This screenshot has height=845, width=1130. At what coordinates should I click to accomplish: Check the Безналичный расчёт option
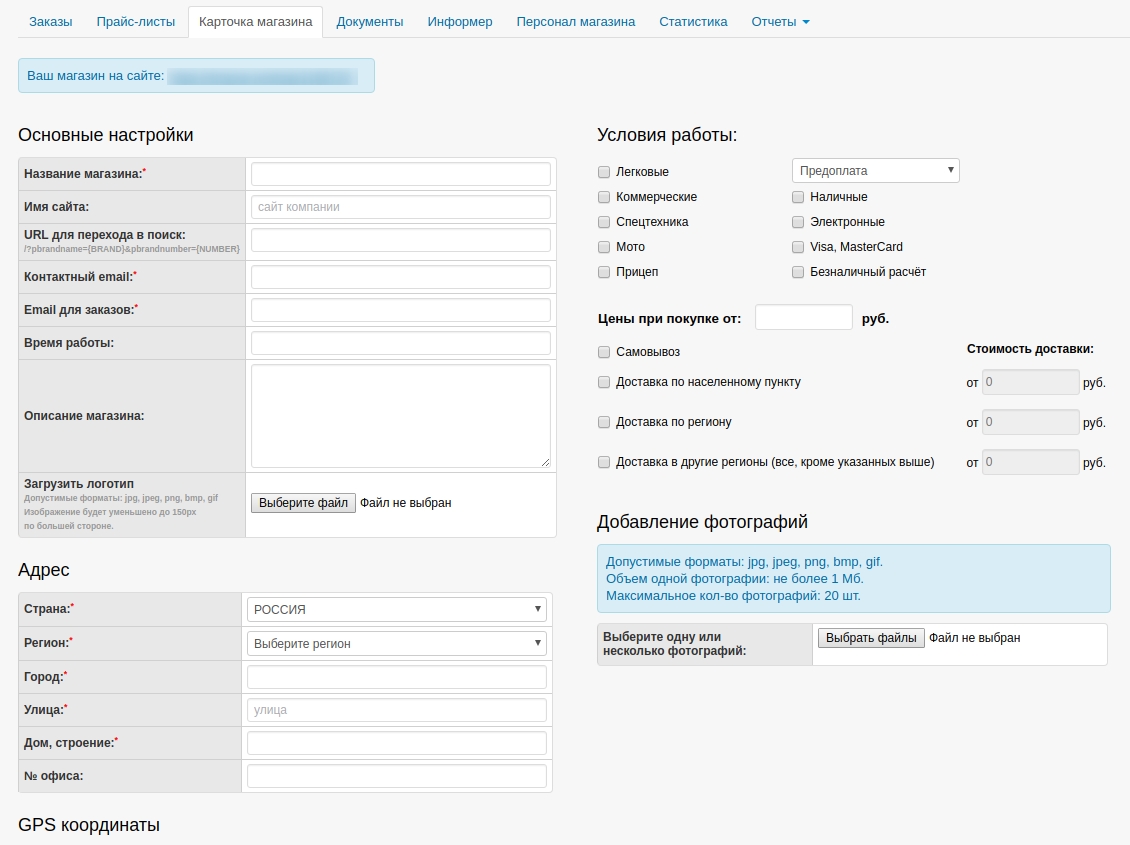(x=798, y=272)
